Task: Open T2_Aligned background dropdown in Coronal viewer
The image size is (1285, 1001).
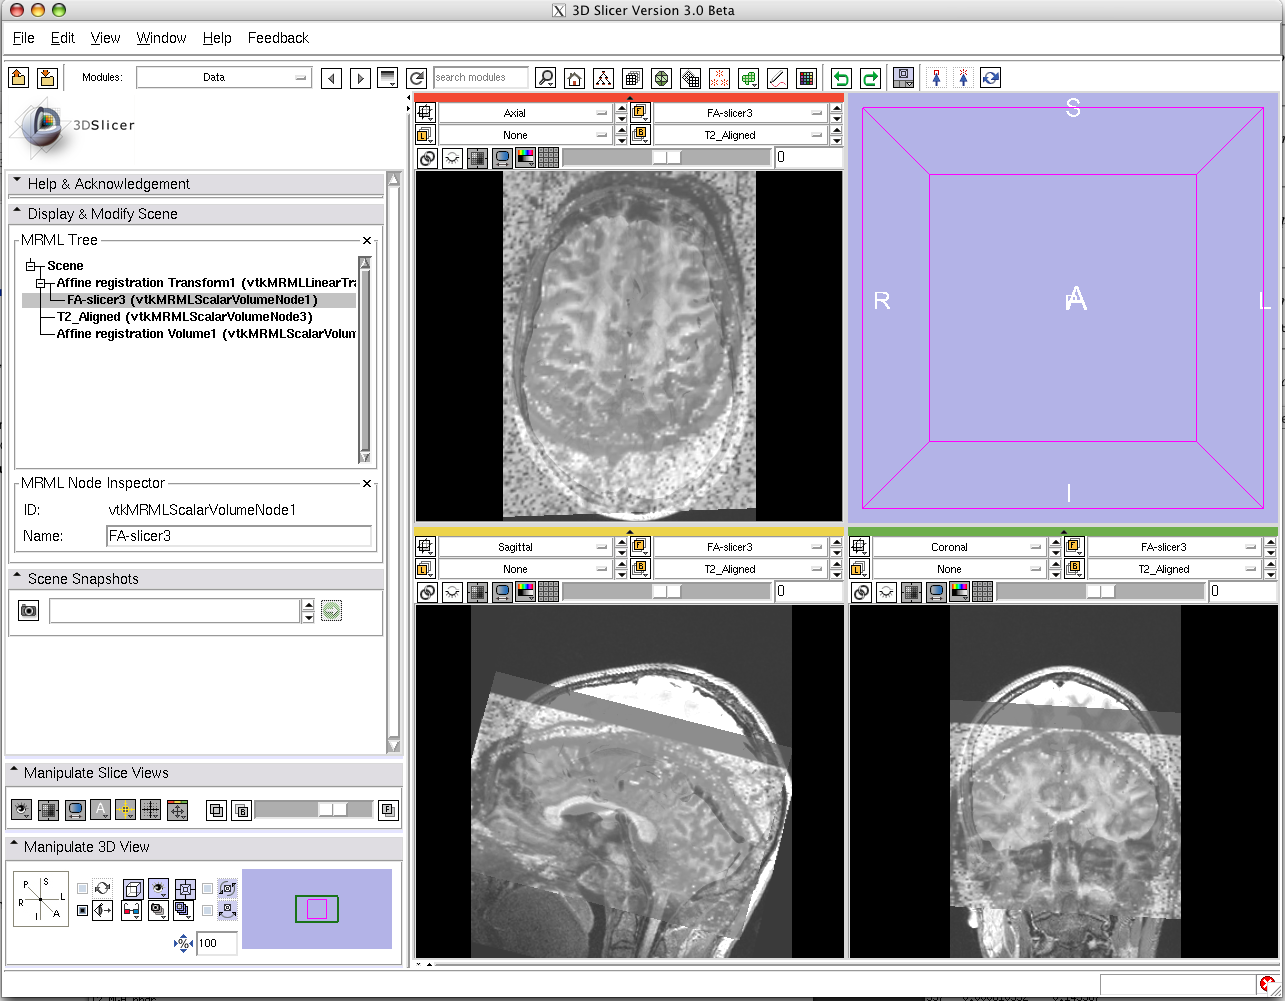Action: tap(1174, 569)
